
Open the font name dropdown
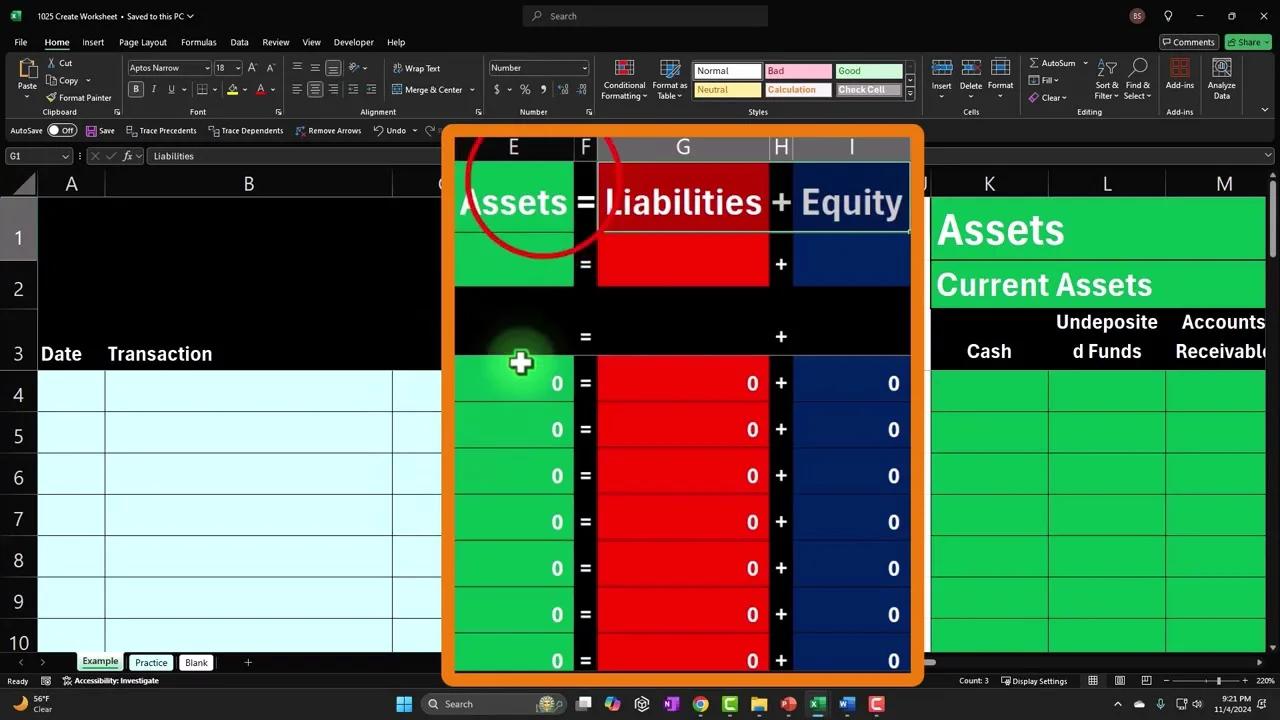tap(207, 67)
